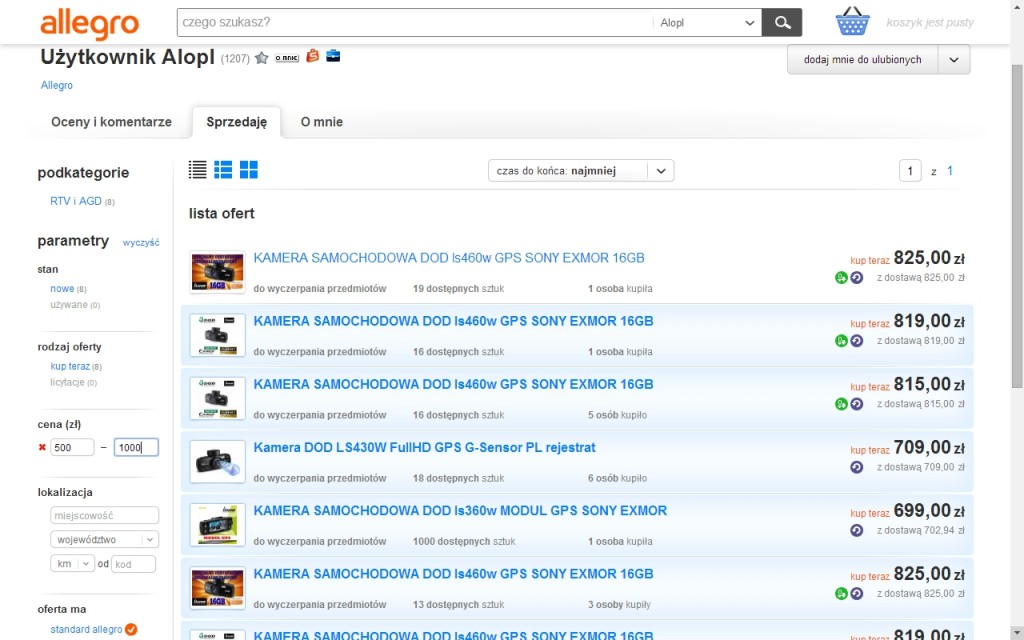The height and width of the screenshot is (640, 1024).
Task: Click maximum price field with 1000
Action: (x=136, y=447)
